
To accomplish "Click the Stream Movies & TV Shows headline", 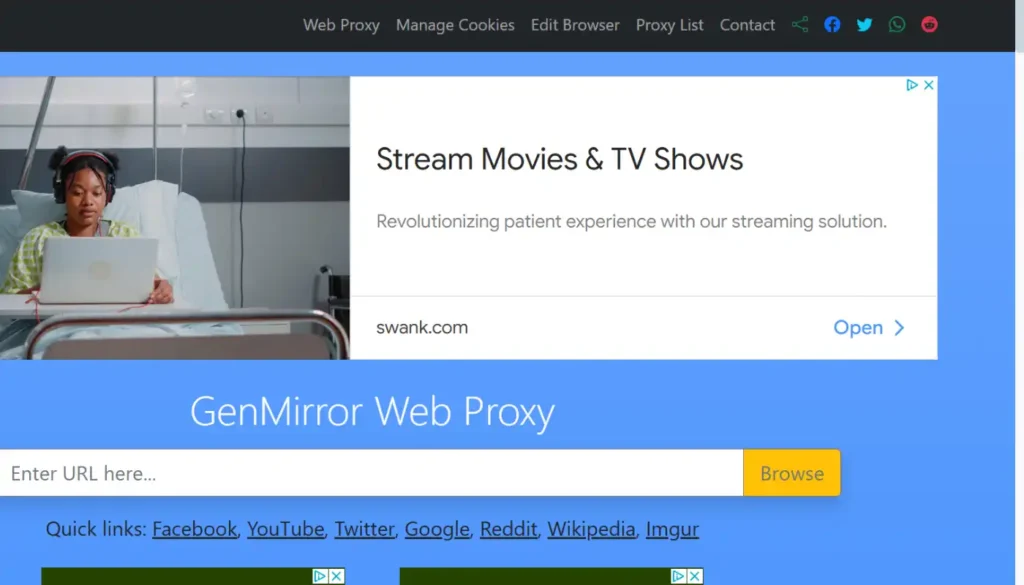I will point(560,159).
